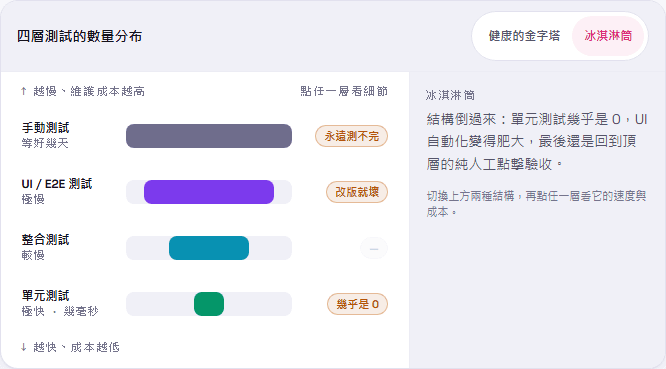Click the 越快、成本越低 label
The image size is (666, 369).
pos(70,347)
